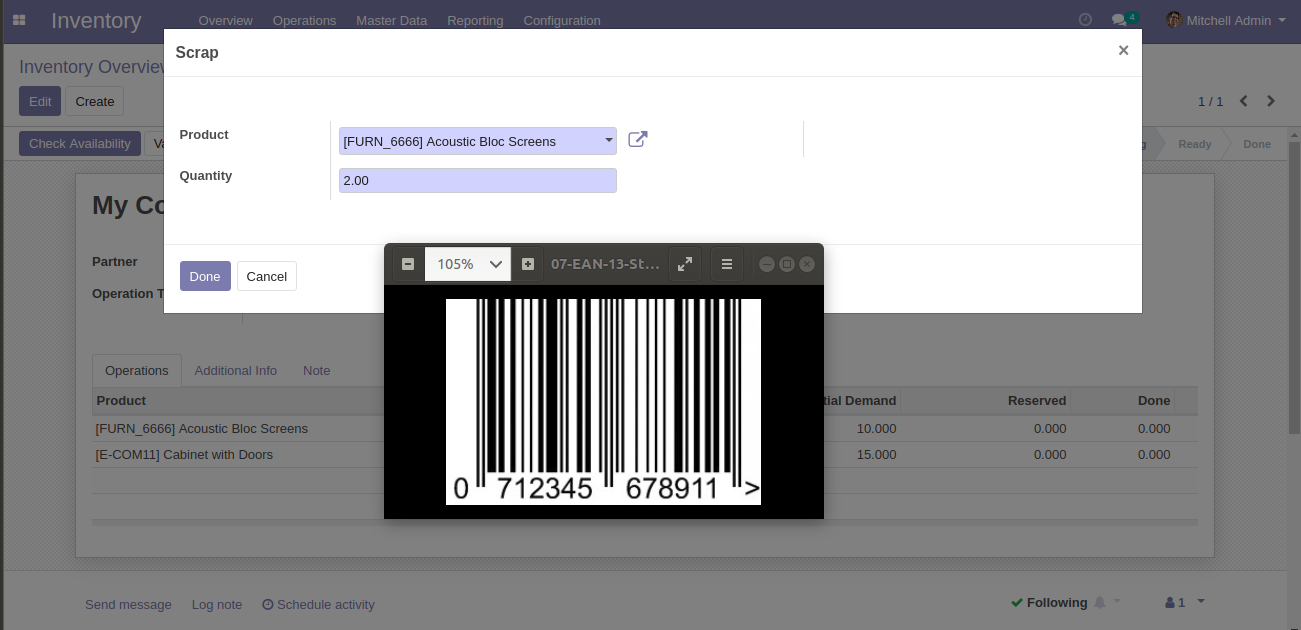Open the apps grid menu icon
The height and width of the screenshot is (630, 1301).
click(x=19, y=20)
